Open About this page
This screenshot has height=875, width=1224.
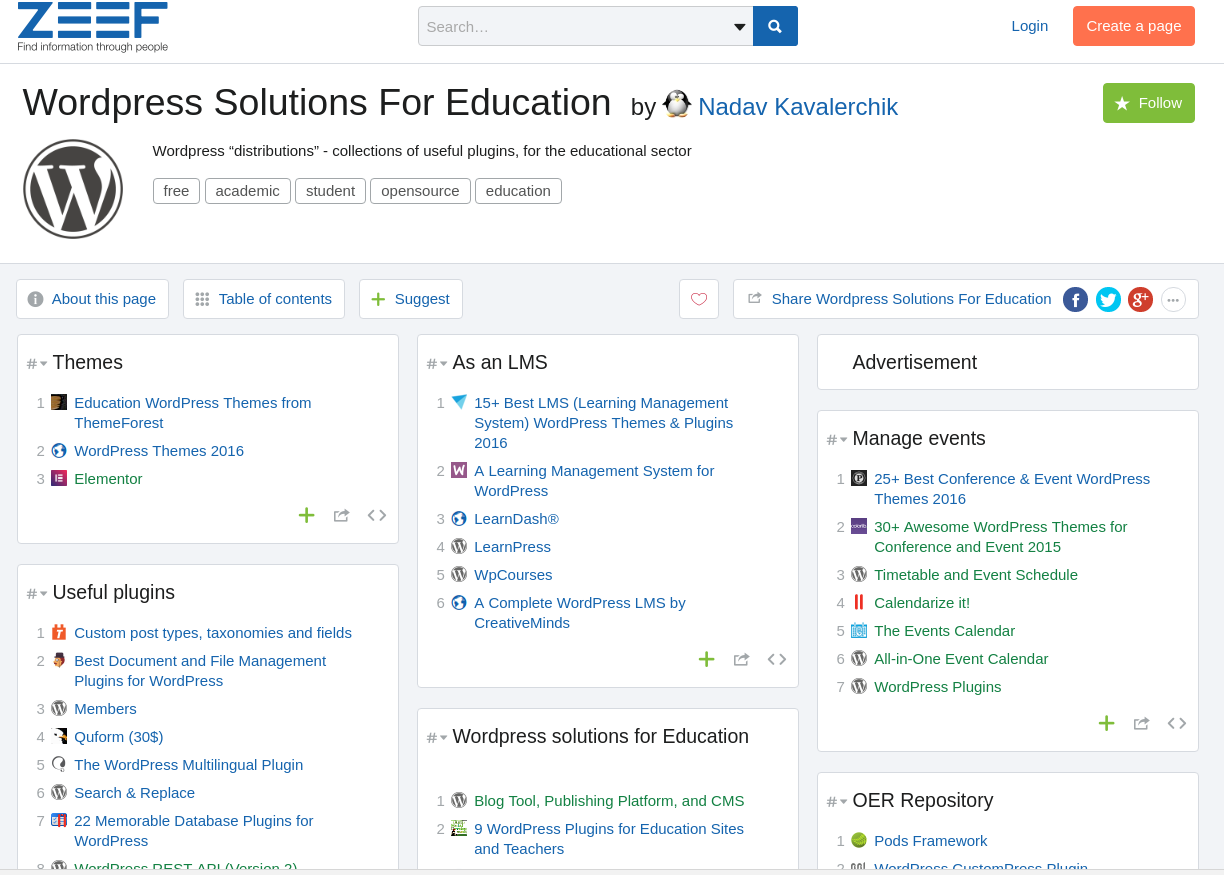(x=92, y=299)
